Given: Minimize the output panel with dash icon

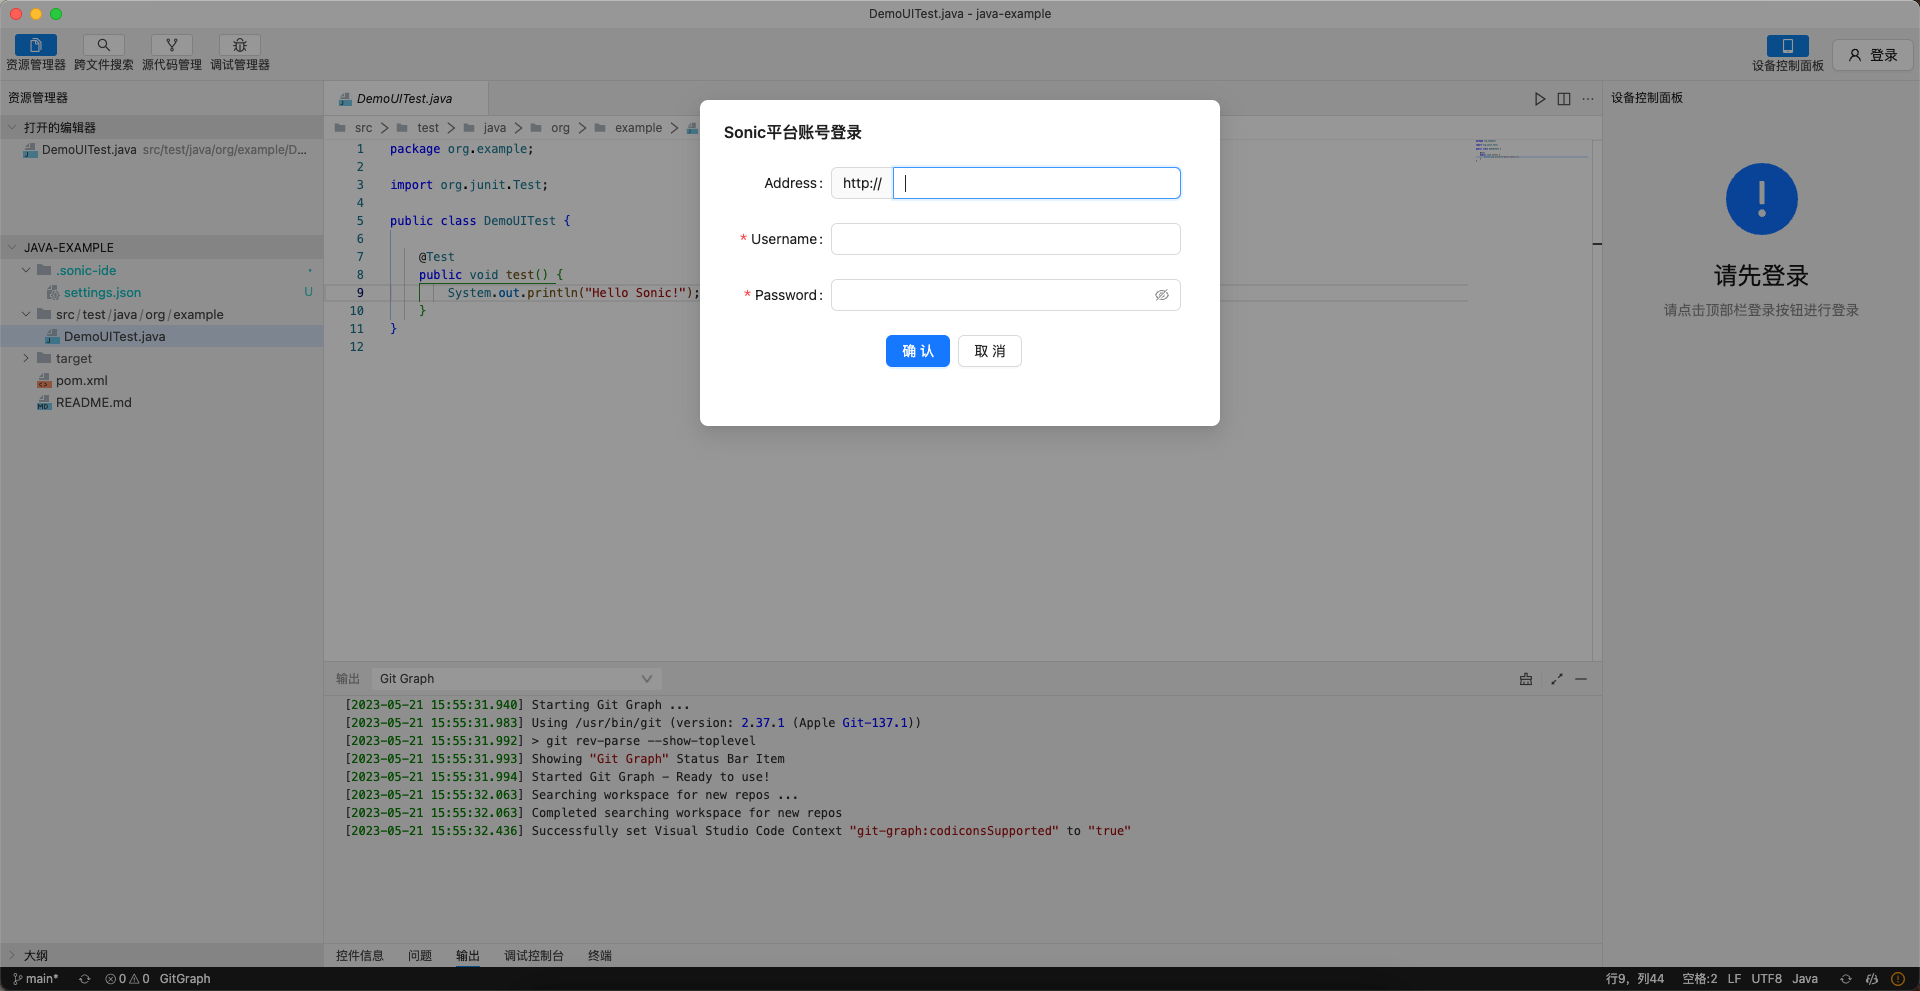Looking at the screenshot, I should (x=1581, y=679).
